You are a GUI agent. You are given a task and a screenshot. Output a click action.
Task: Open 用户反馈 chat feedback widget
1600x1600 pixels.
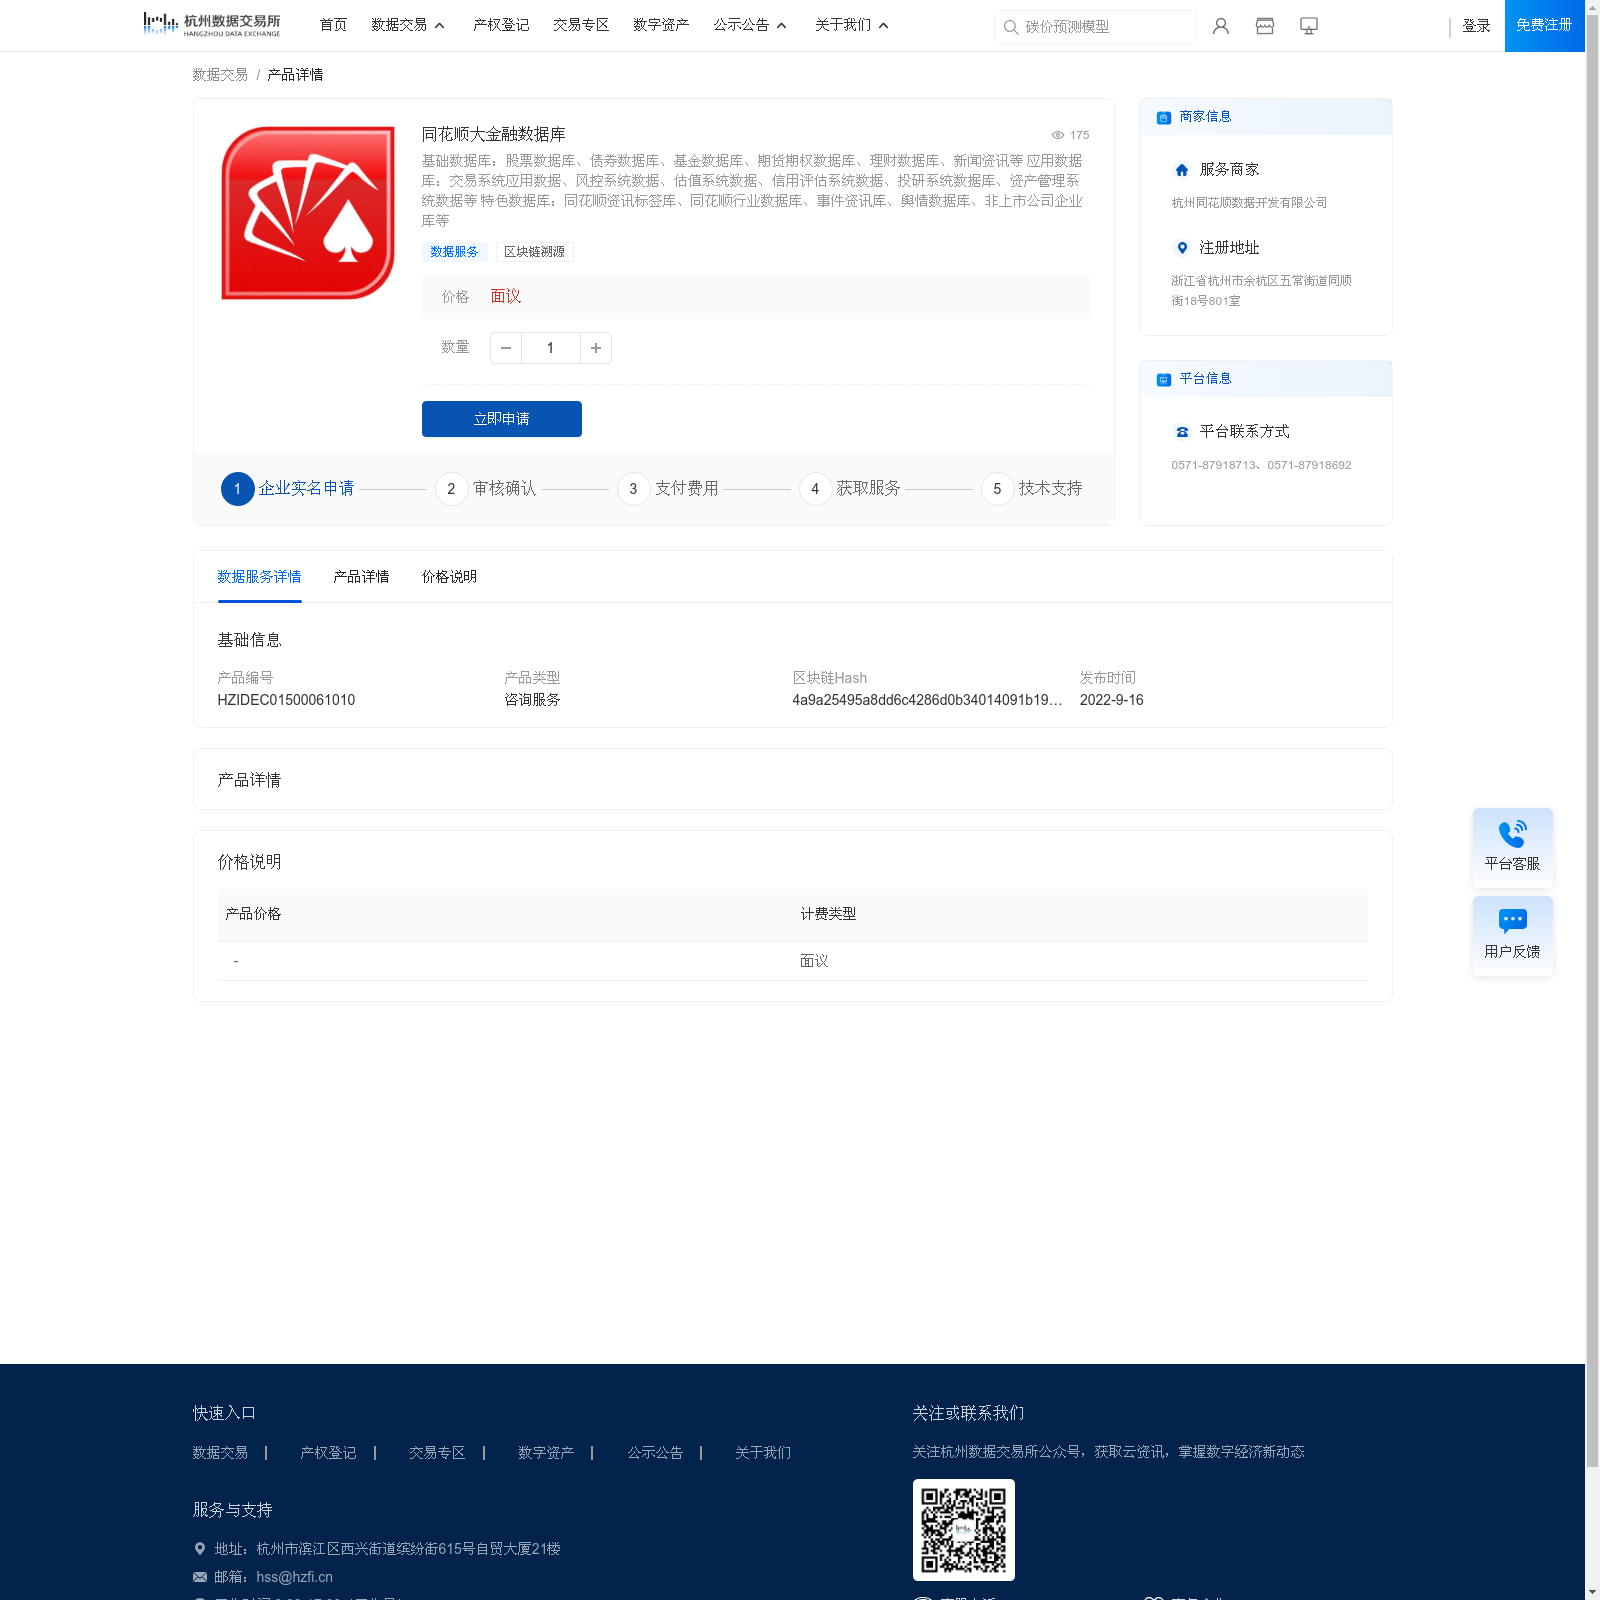pos(1512,935)
